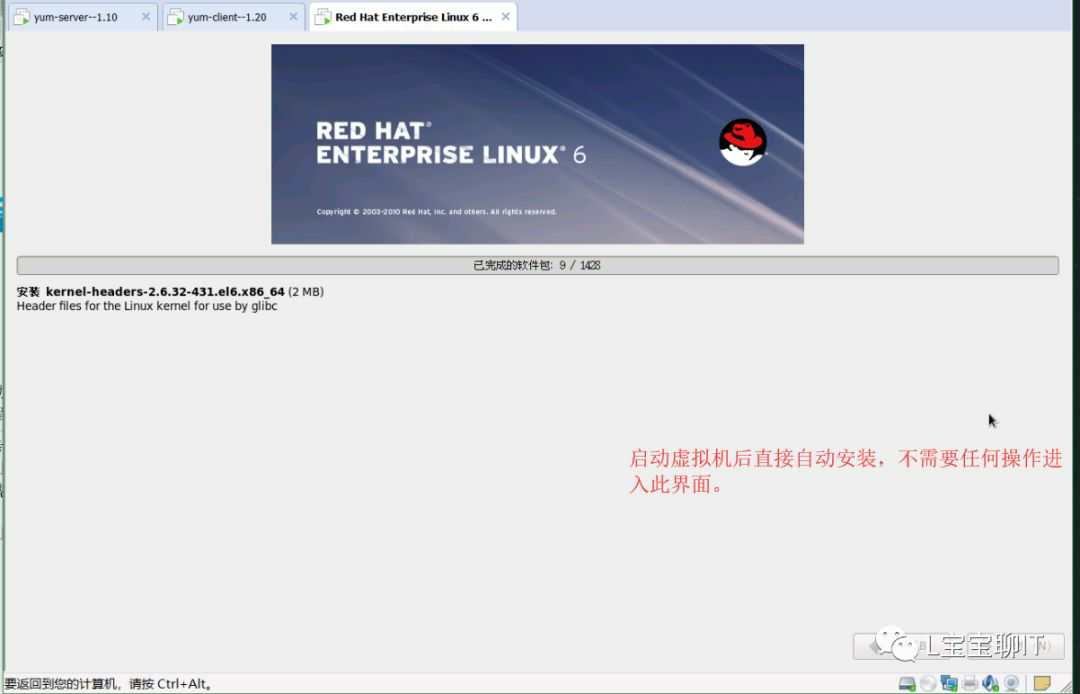The image size is (1080, 694).
Task: Click the CD/DVD drive status icon
Action: point(928,682)
